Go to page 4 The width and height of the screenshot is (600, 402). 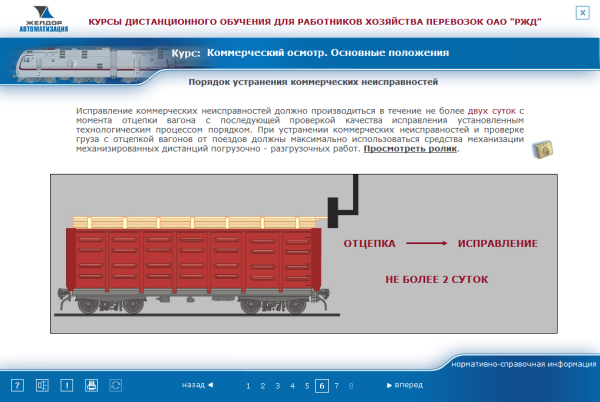[292, 386]
